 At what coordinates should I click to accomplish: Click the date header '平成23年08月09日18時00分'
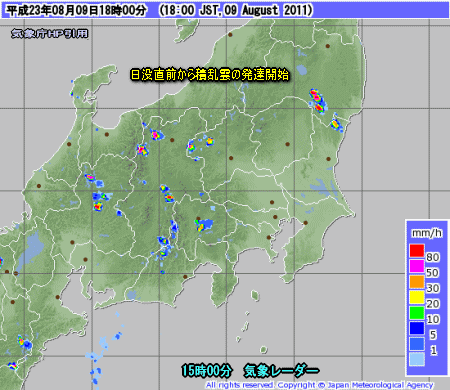pyautogui.click(x=76, y=10)
